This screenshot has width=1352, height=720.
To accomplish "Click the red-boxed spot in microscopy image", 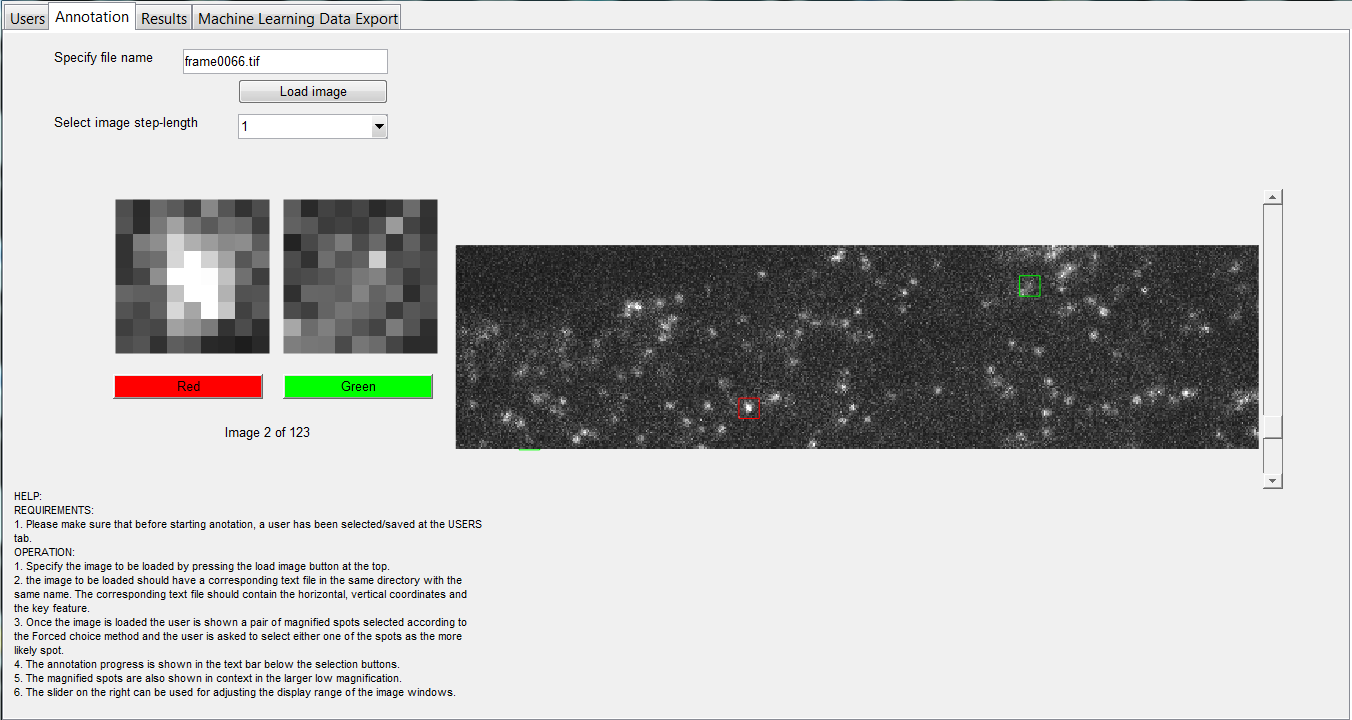I will click(749, 408).
